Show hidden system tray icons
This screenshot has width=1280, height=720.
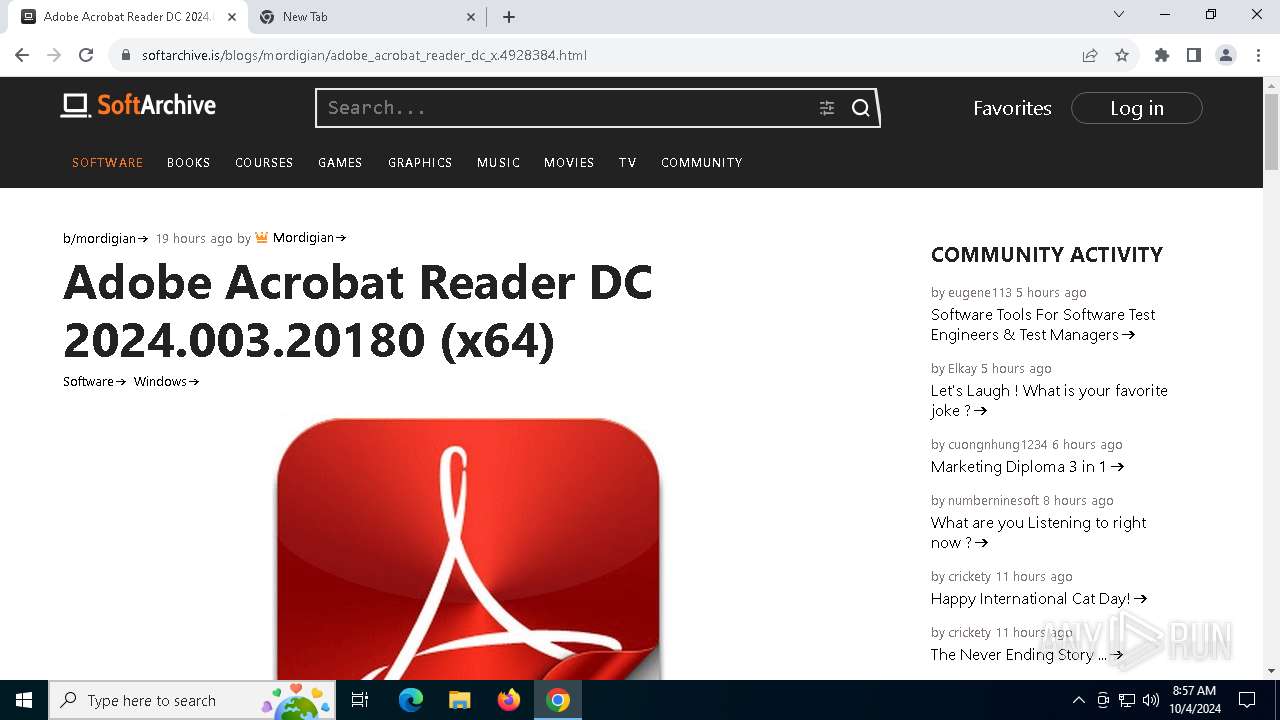(x=1078, y=700)
